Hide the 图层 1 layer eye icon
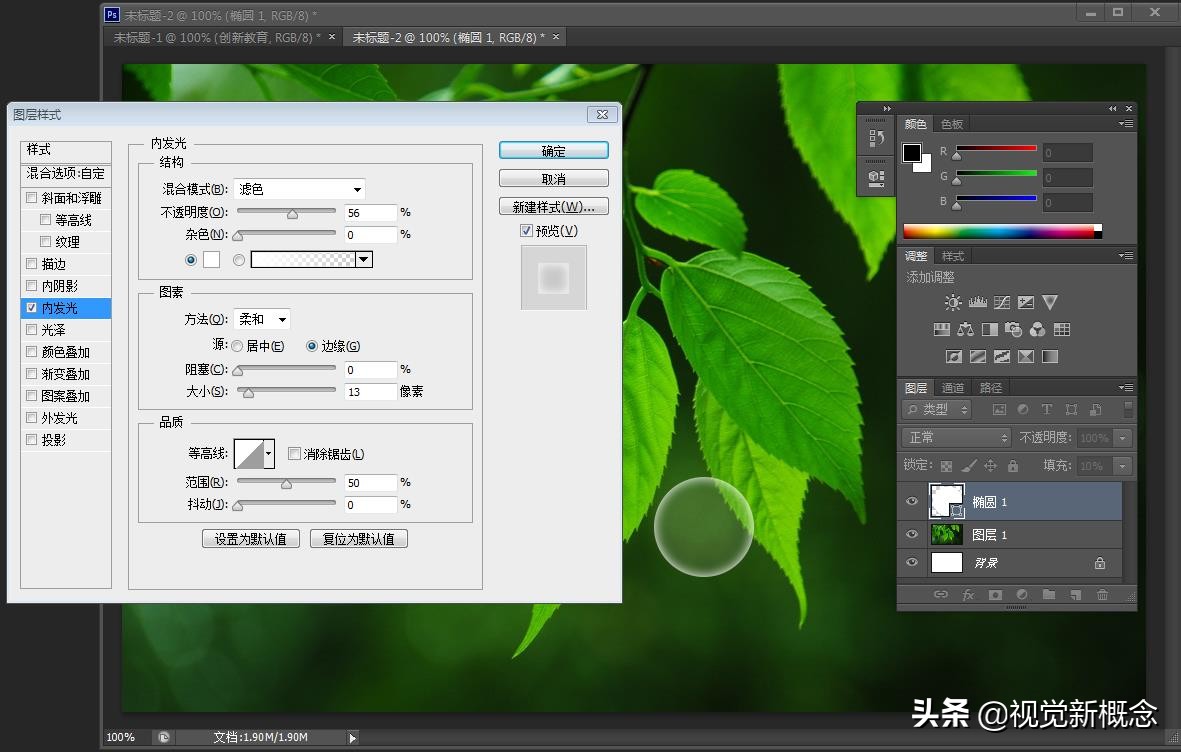 911,534
